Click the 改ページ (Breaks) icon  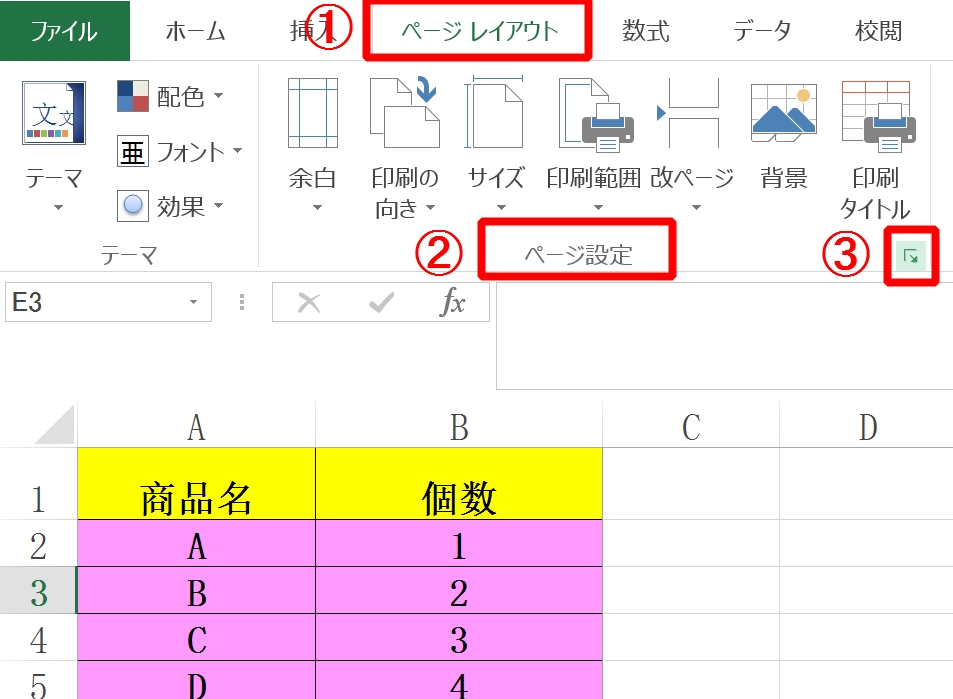tap(690, 112)
